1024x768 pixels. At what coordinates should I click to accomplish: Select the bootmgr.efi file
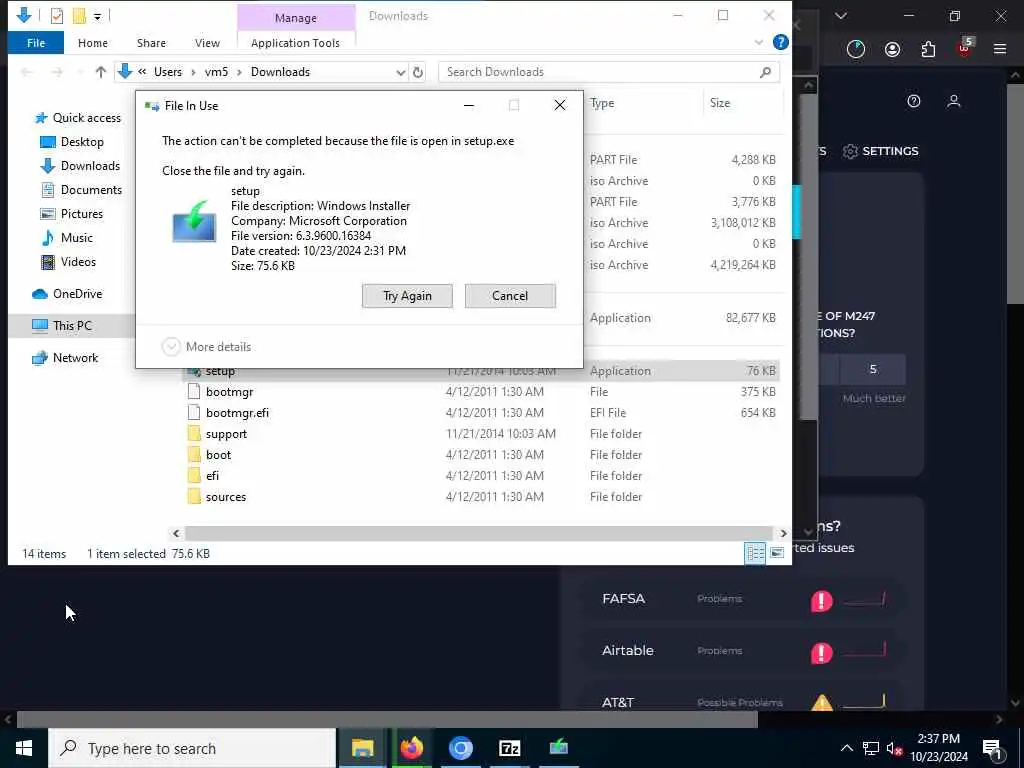237,413
